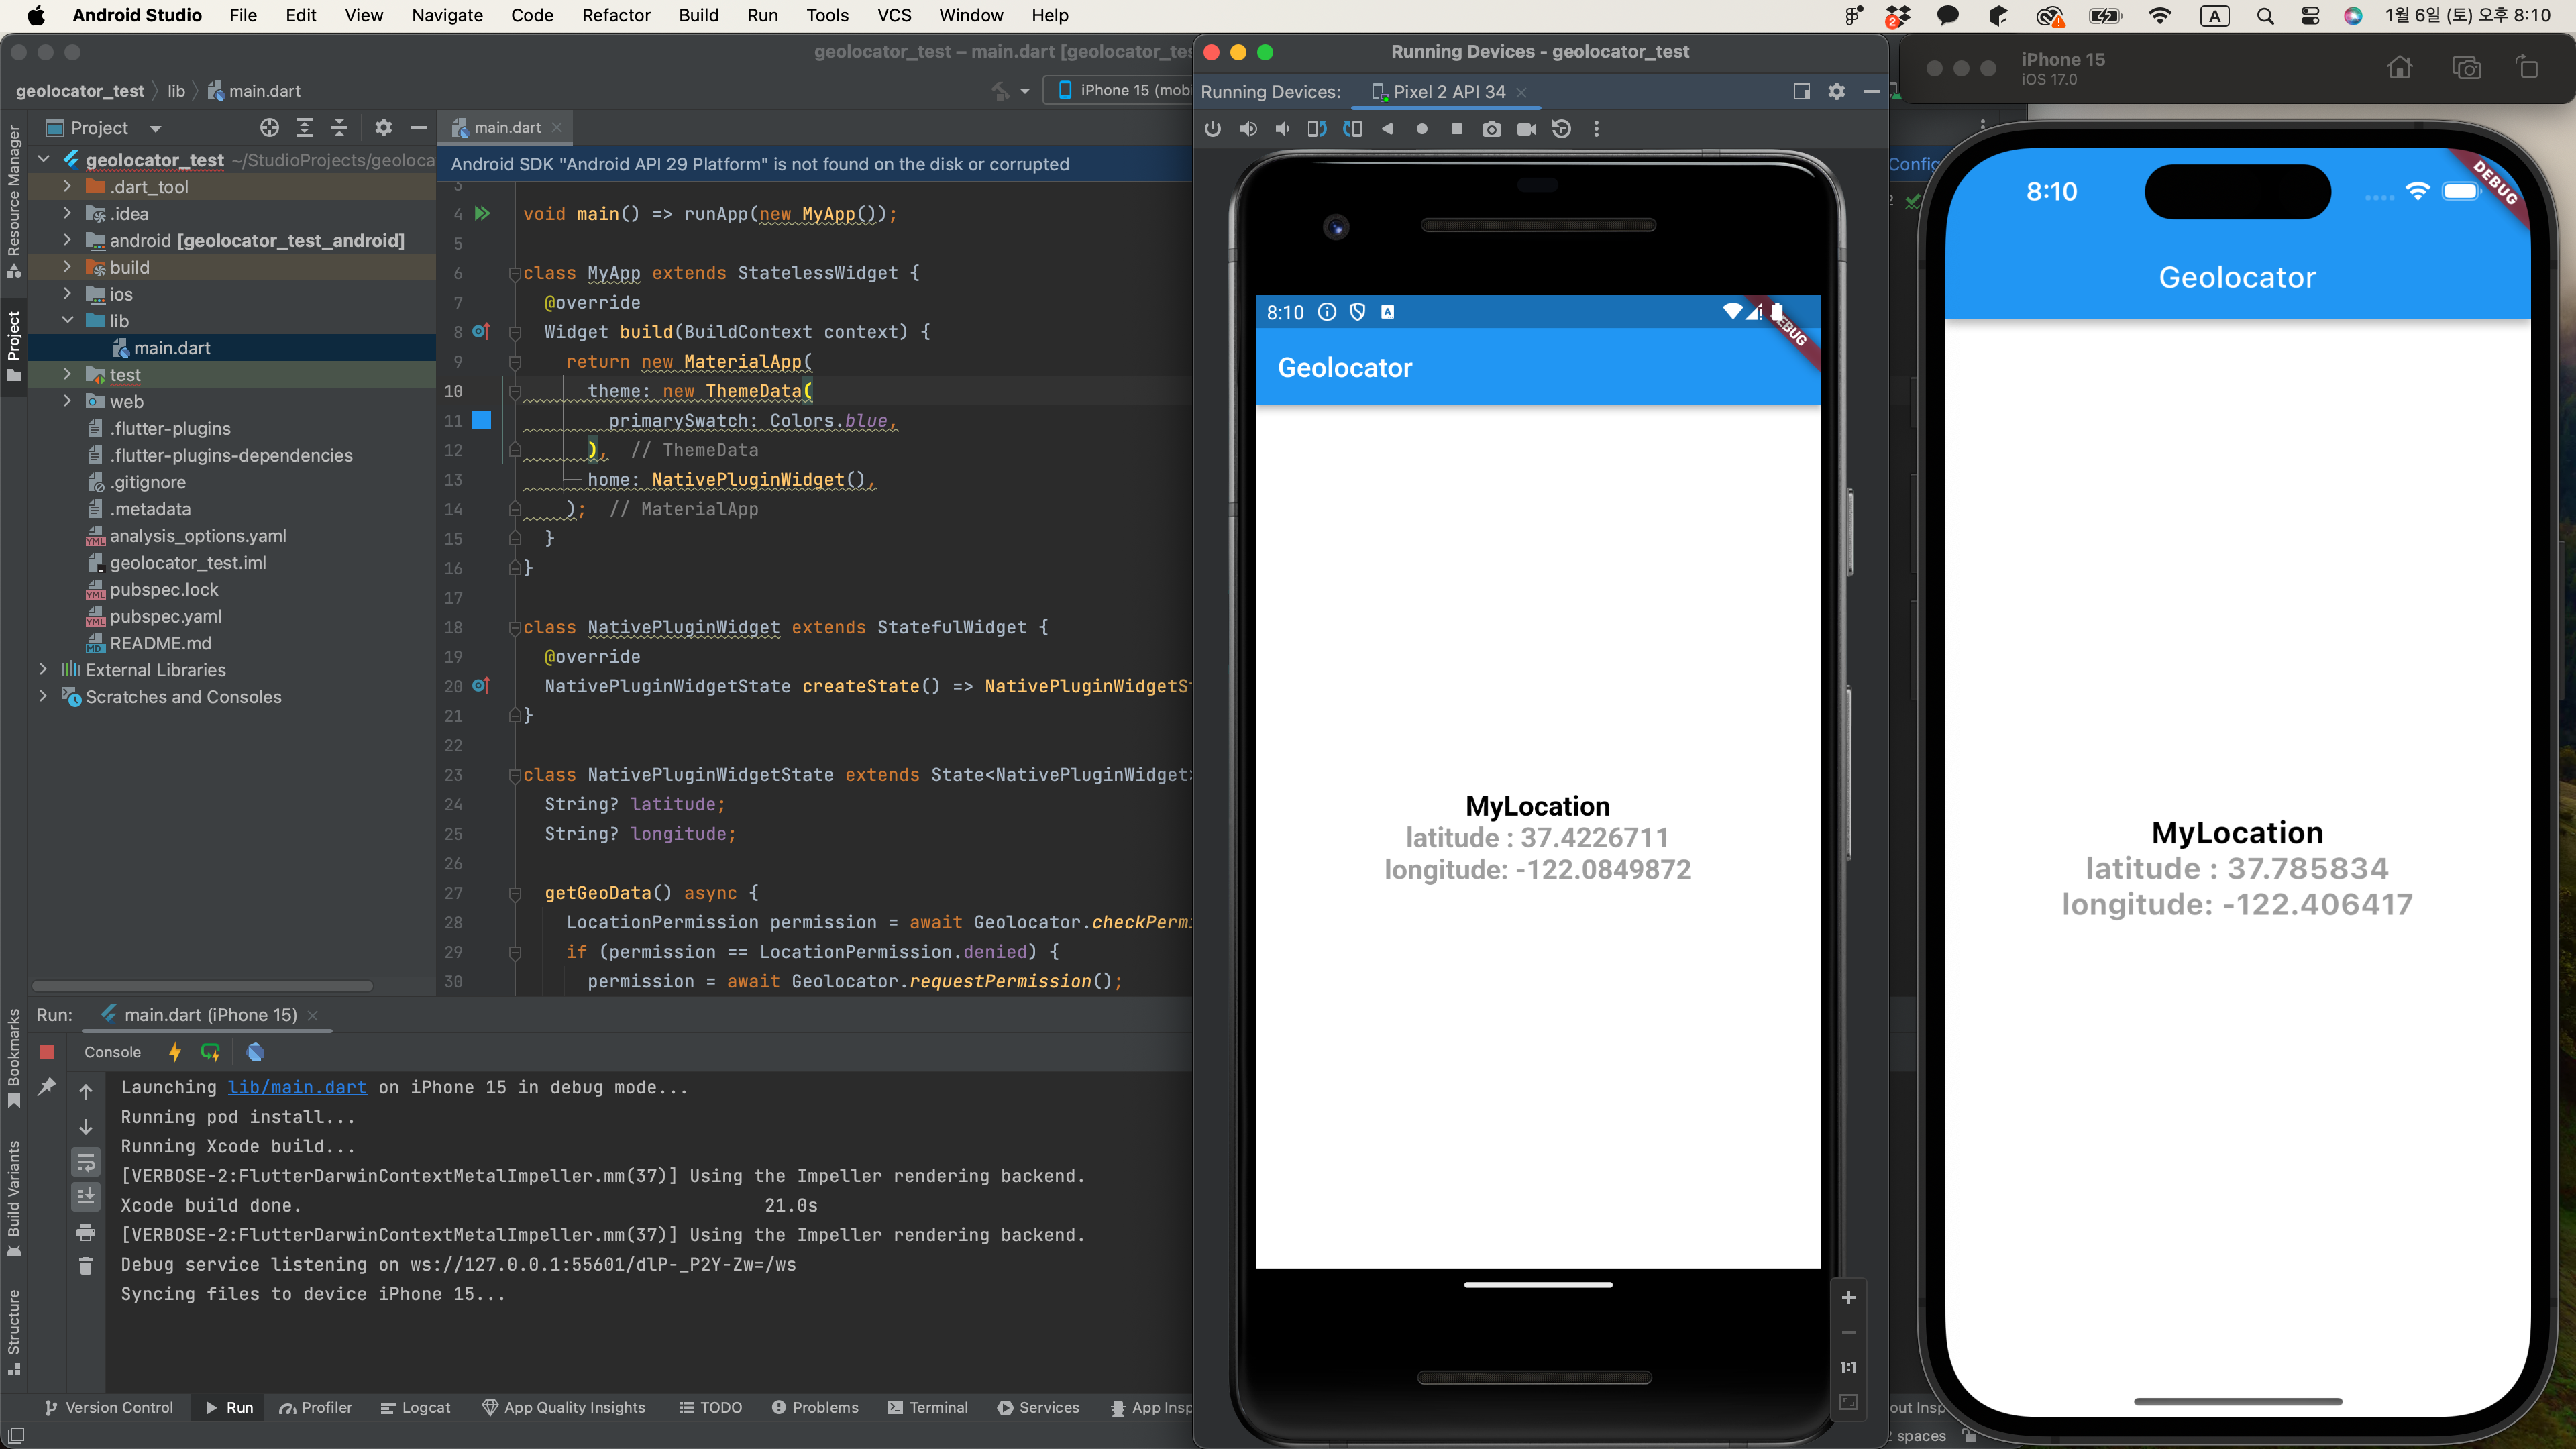Click the emulator power button icon
Viewport: 2576px width, 1449px height.
point(1213,129)
